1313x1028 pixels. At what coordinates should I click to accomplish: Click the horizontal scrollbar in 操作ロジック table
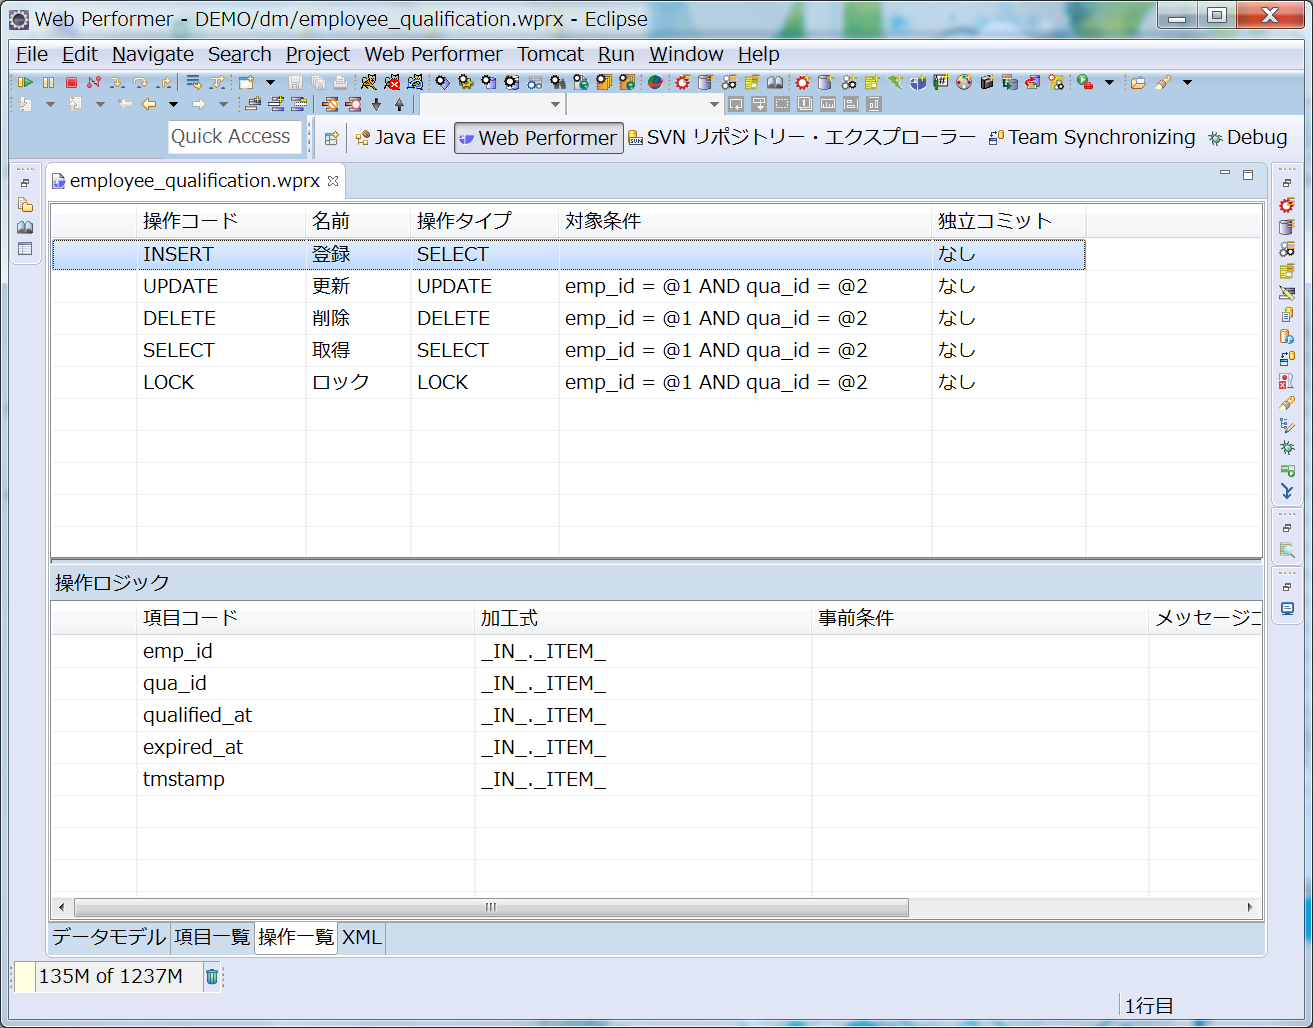click(490, 907)
